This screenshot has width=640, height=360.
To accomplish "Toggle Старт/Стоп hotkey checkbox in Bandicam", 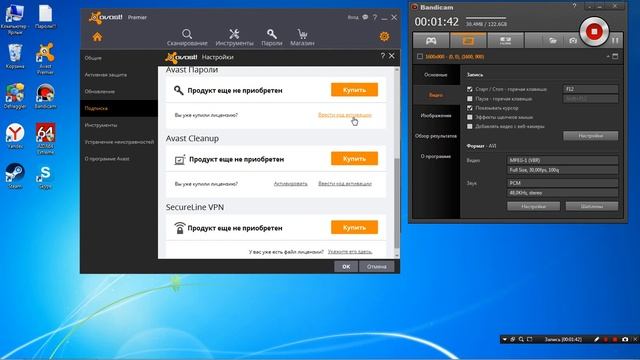I will [x=470, y=89].
